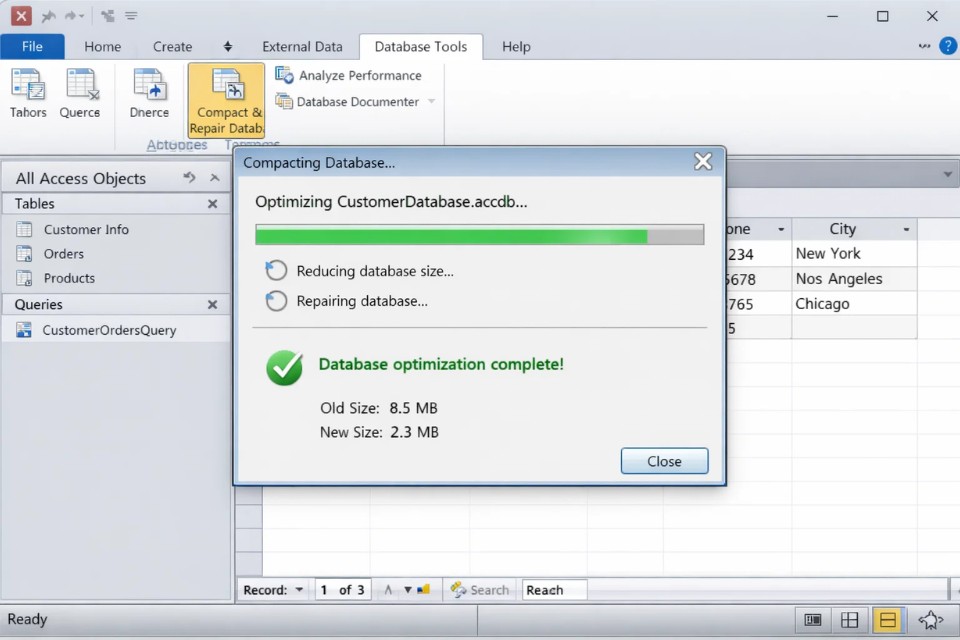
Task: Open the City column dropdown
Action: (906, 230)
